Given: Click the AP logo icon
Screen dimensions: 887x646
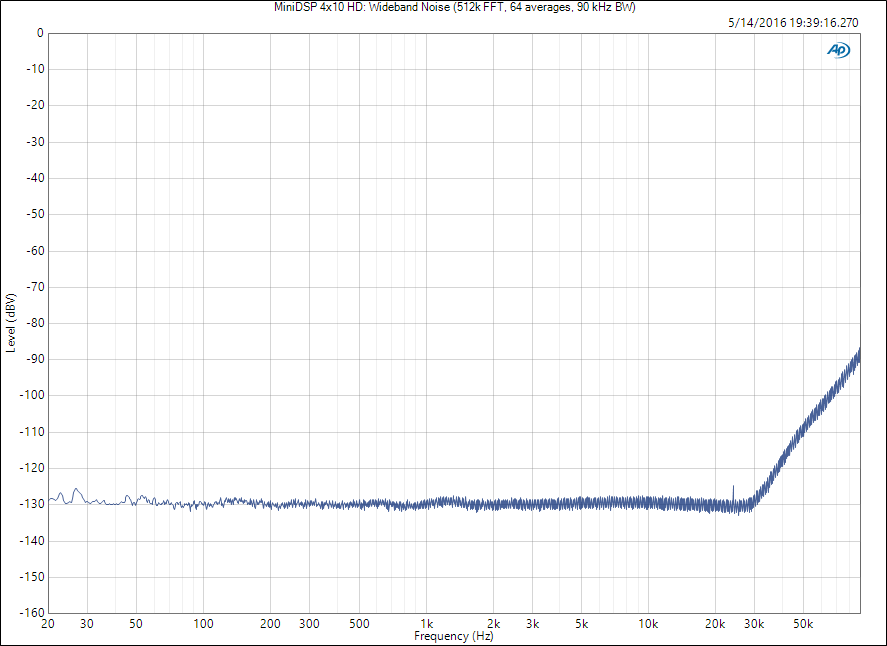Looking at the screenshot, I should coord(838,50).
